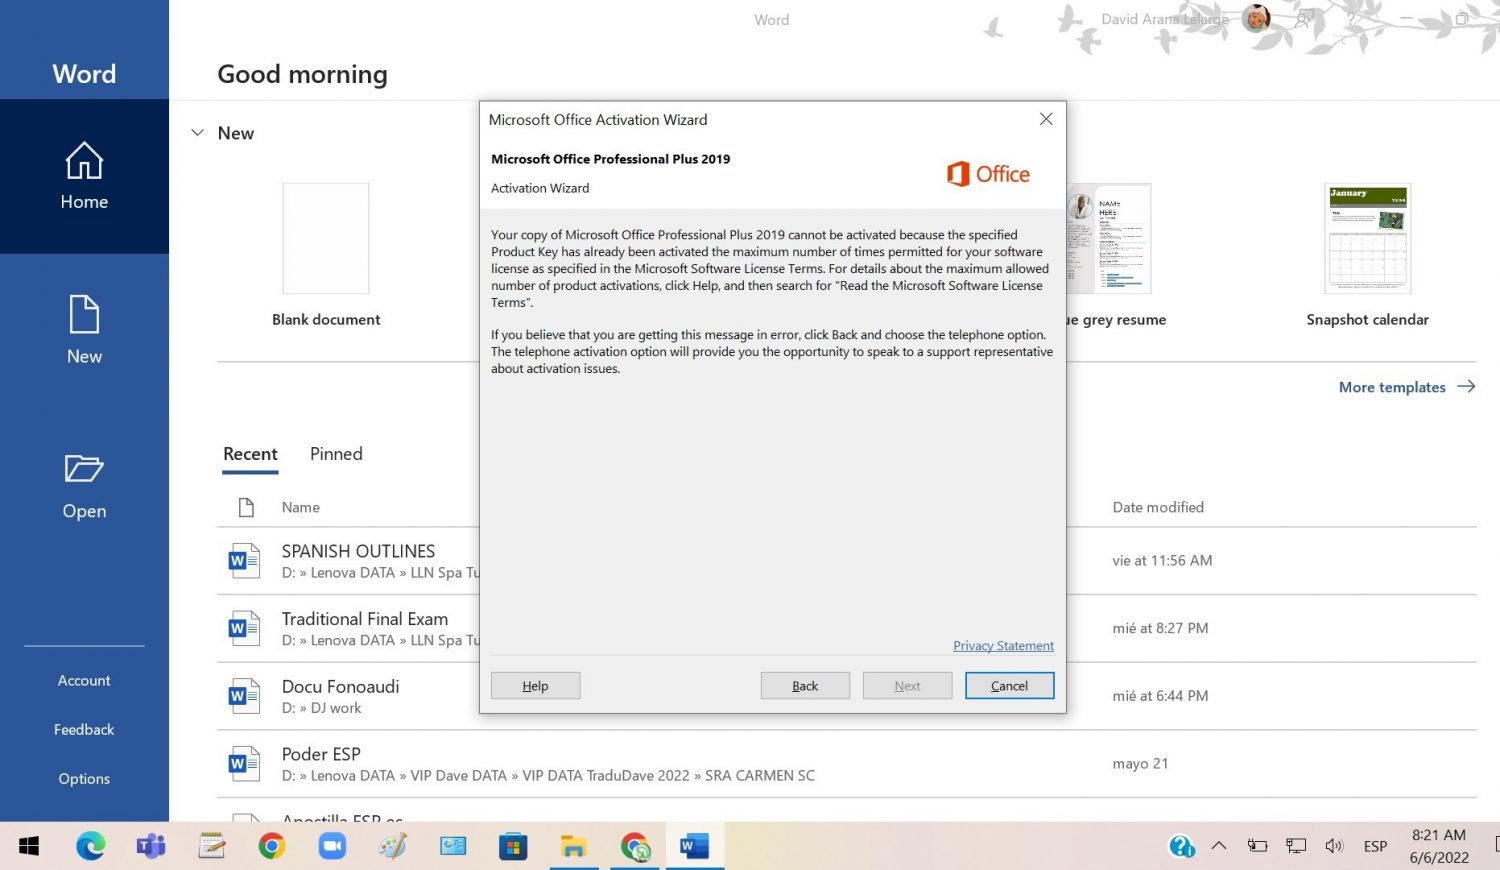Switch to the Pinned tab

click(336, 454)
